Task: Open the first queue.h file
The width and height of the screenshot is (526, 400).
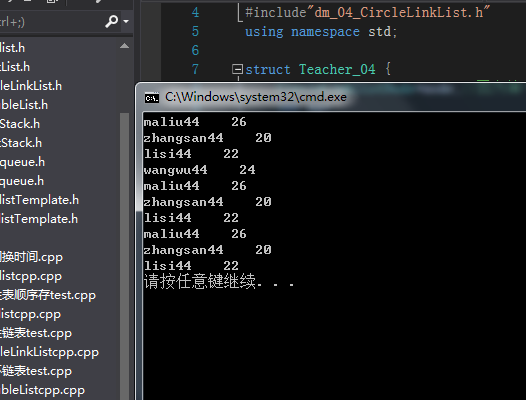Action: point(22,162)
